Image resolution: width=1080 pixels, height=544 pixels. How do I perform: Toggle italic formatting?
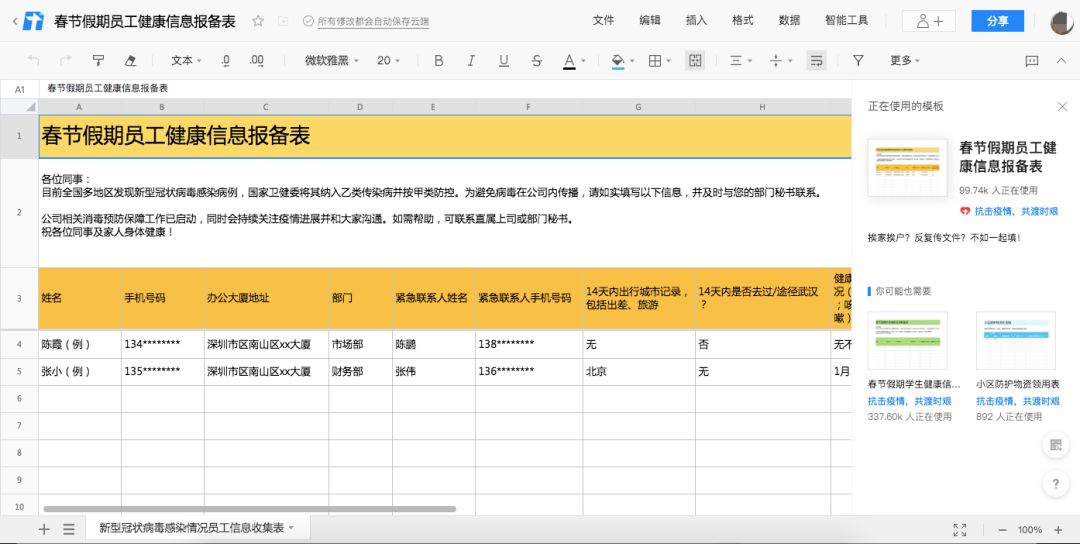coord(471,61)
